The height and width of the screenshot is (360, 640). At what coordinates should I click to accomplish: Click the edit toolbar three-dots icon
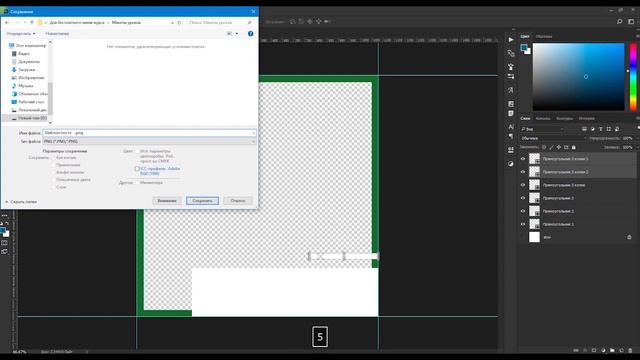pos(4,215)
